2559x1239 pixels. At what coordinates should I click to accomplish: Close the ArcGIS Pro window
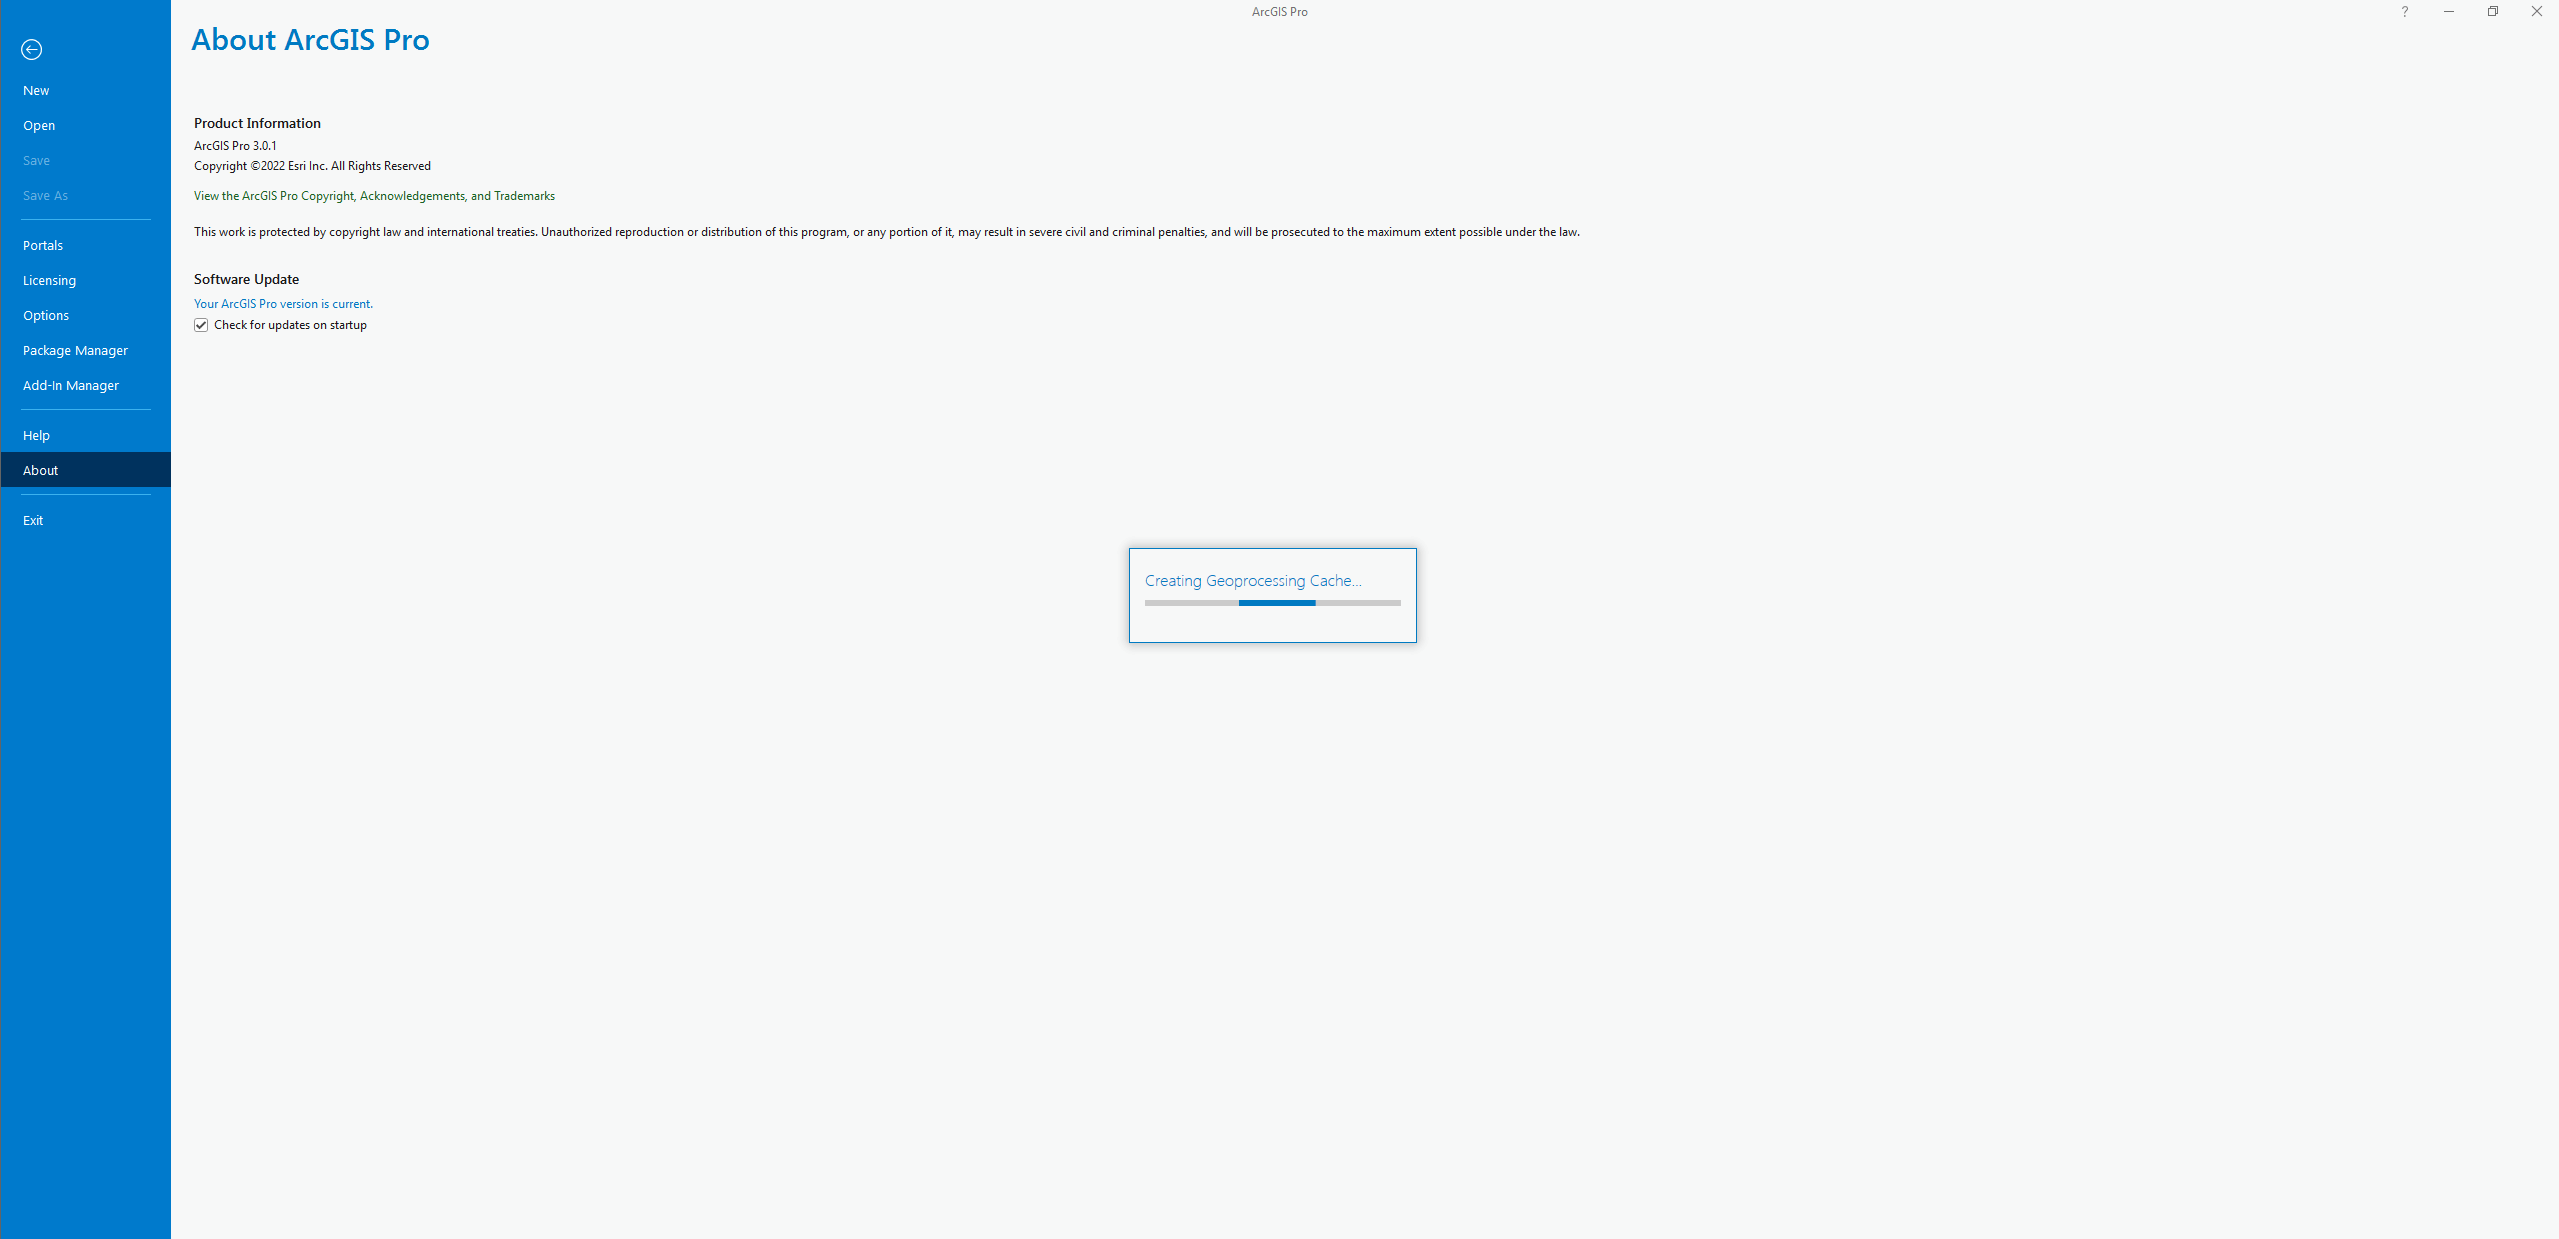[2537, 12]
